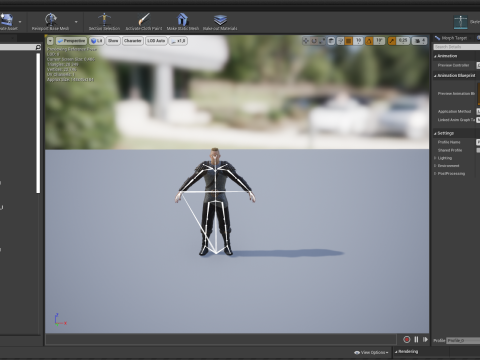This screenshot has width=480, height=360.
Task: Click the Make Static Mesh icon
Action: (182, 19)
